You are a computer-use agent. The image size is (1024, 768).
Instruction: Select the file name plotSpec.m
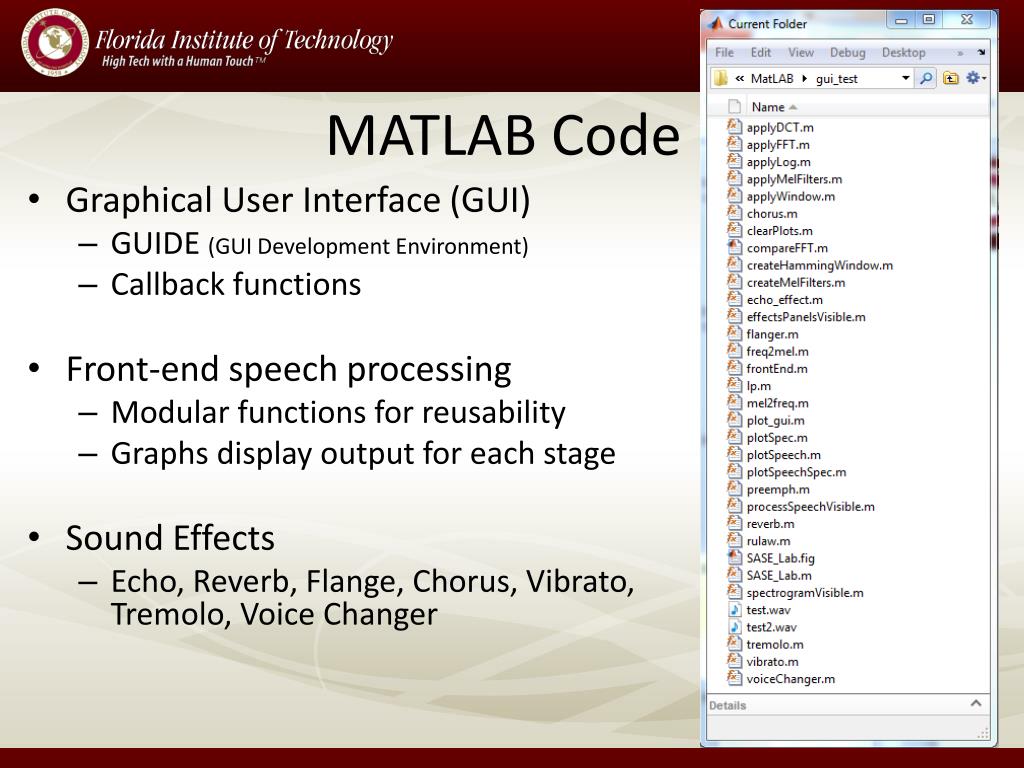click(x=777, y=438)
